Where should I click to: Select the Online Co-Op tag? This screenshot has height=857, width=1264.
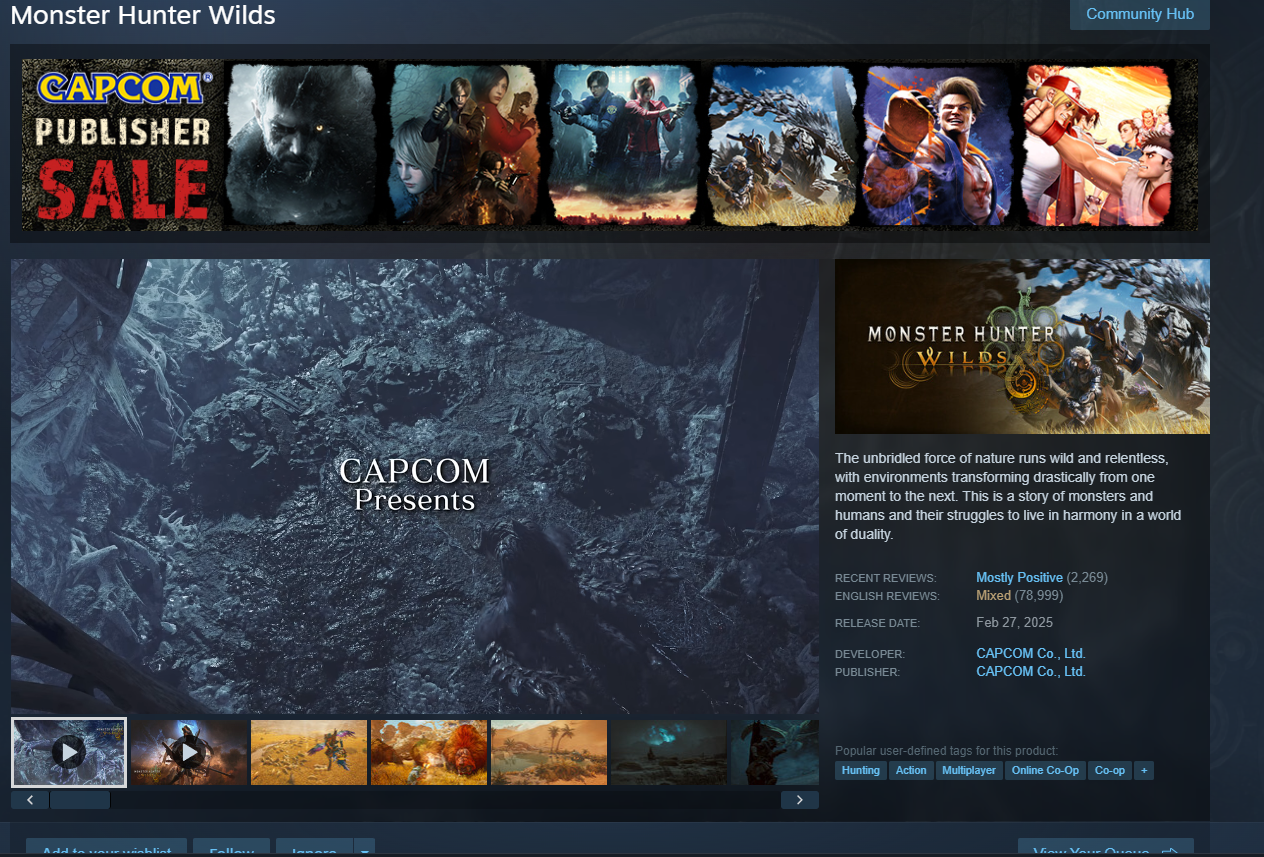1045,770
